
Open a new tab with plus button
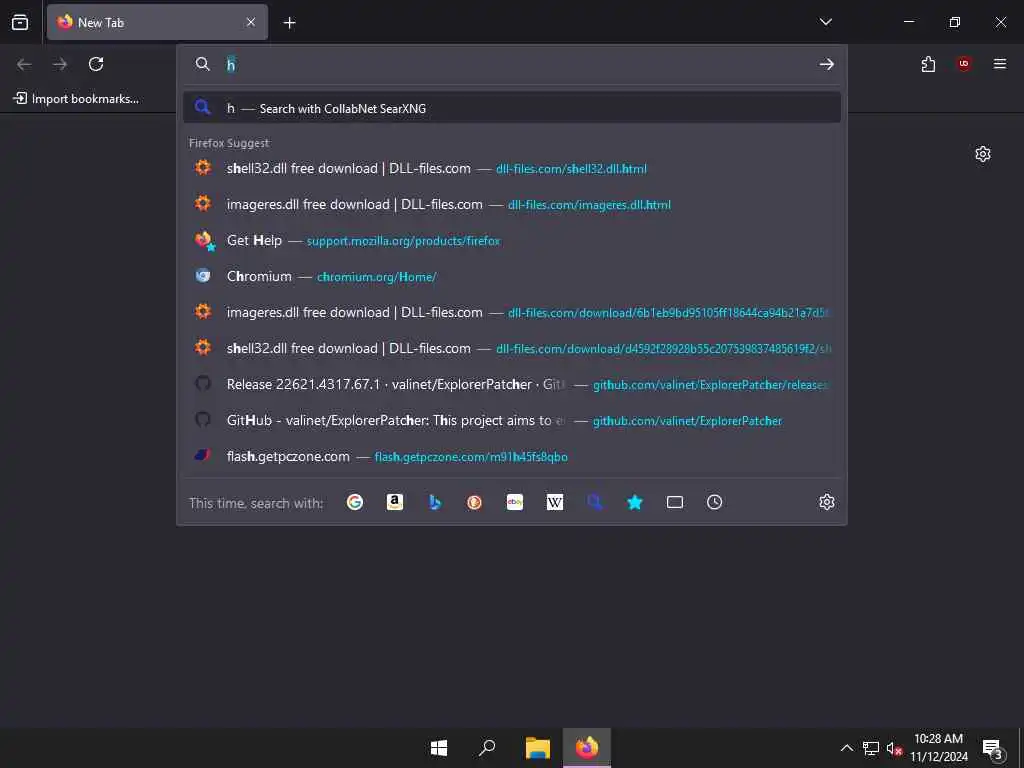pos(289,23)
